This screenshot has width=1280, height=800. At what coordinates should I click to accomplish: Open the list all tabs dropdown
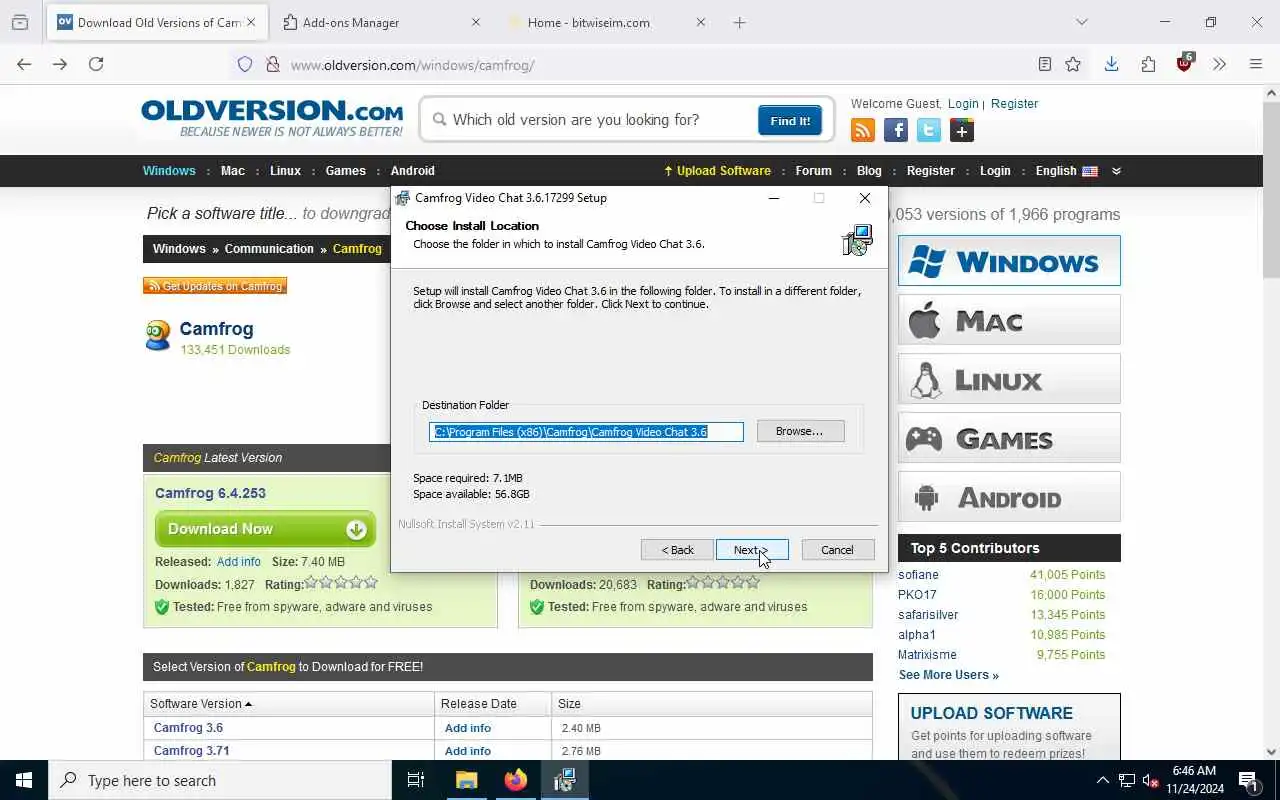click(1081, 22)
